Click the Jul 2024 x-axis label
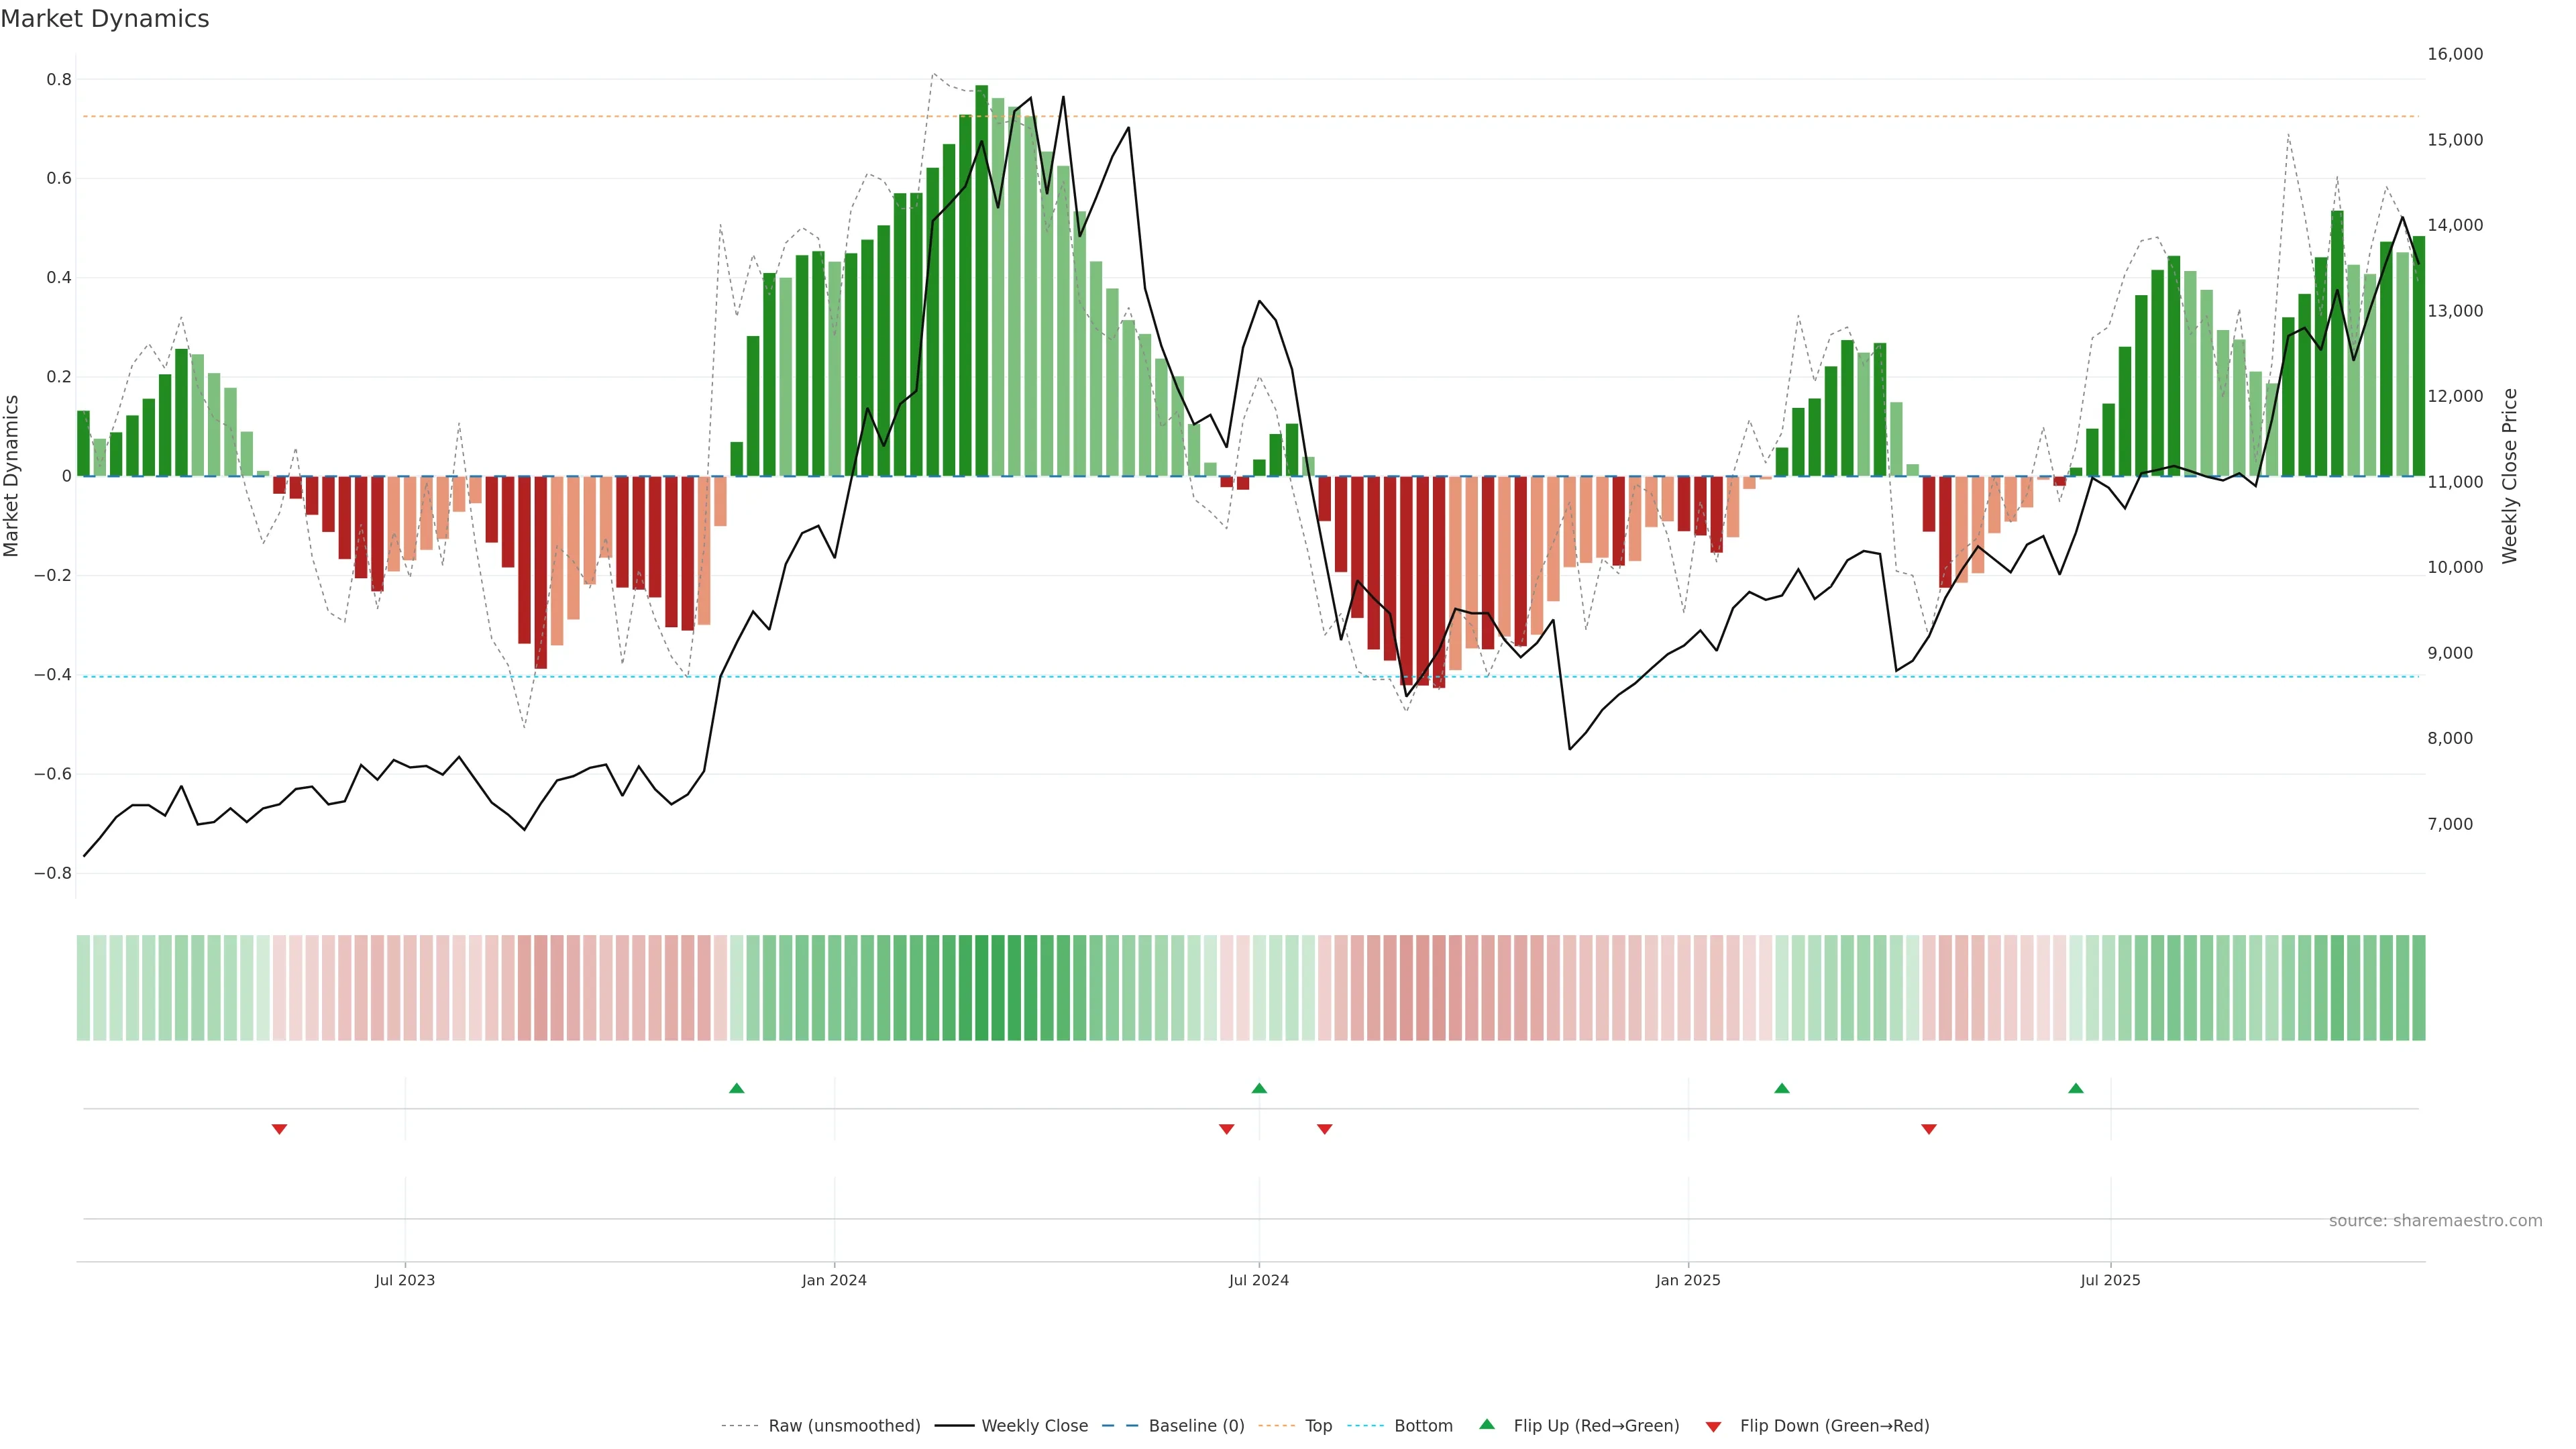Screen dimensions: 2576x1449 (x=1259, y=1280)
